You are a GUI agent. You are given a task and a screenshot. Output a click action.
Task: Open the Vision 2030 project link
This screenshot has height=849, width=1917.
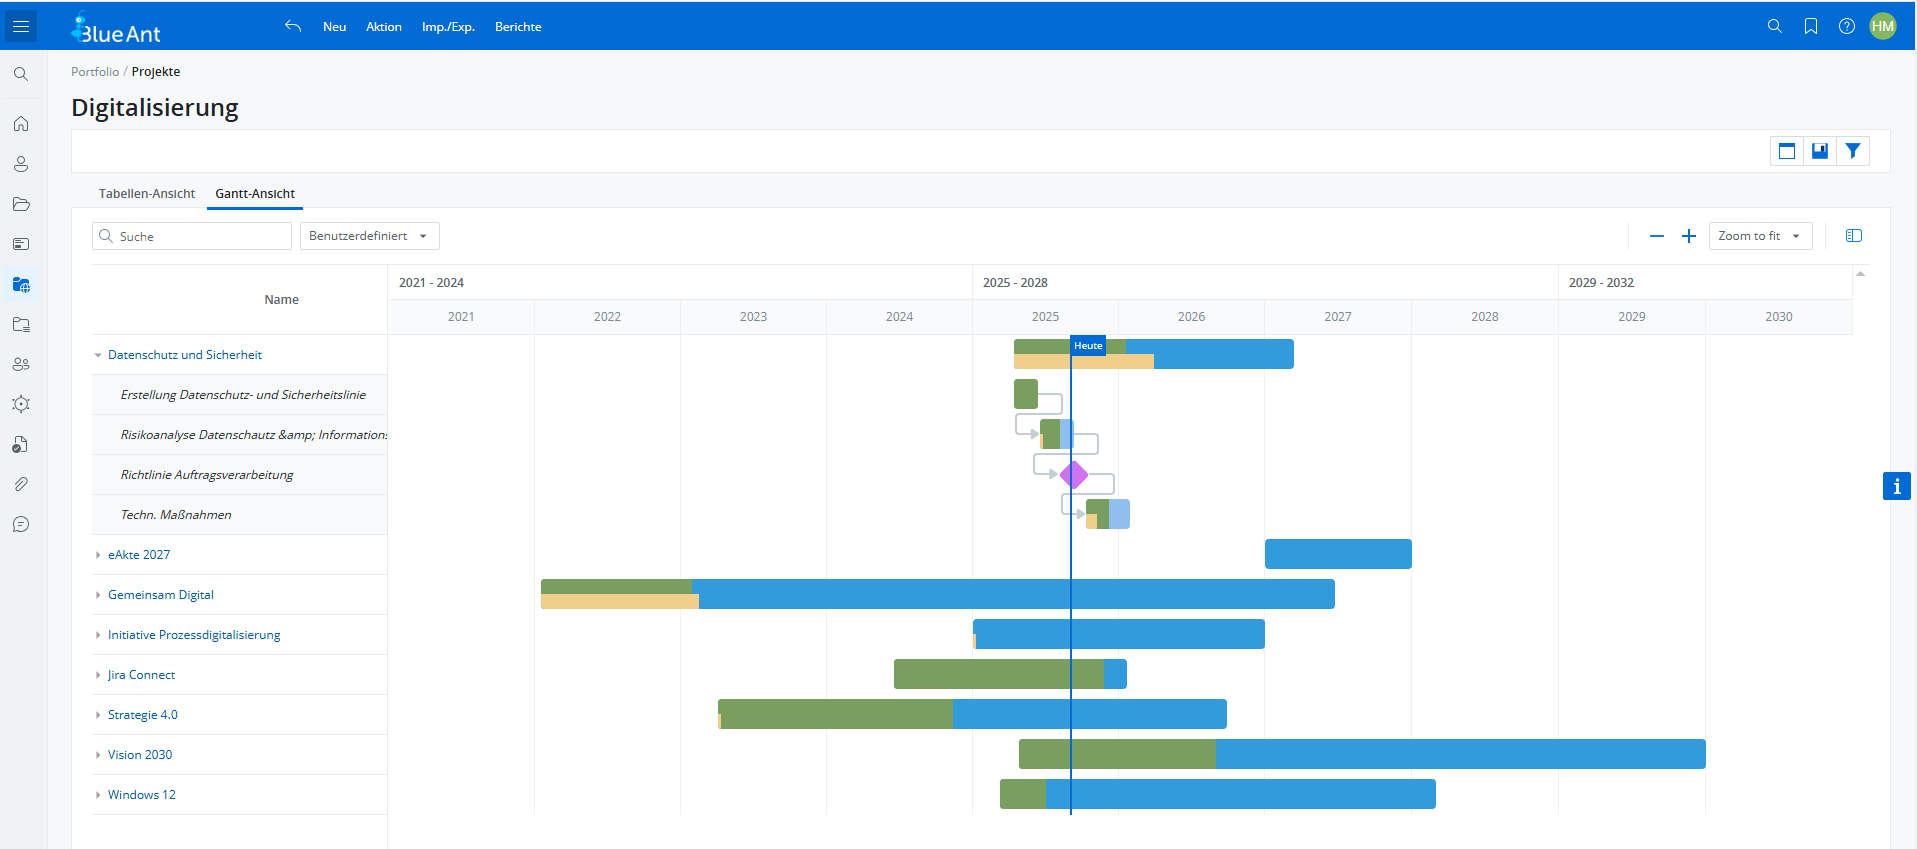[x=140, y=755]
